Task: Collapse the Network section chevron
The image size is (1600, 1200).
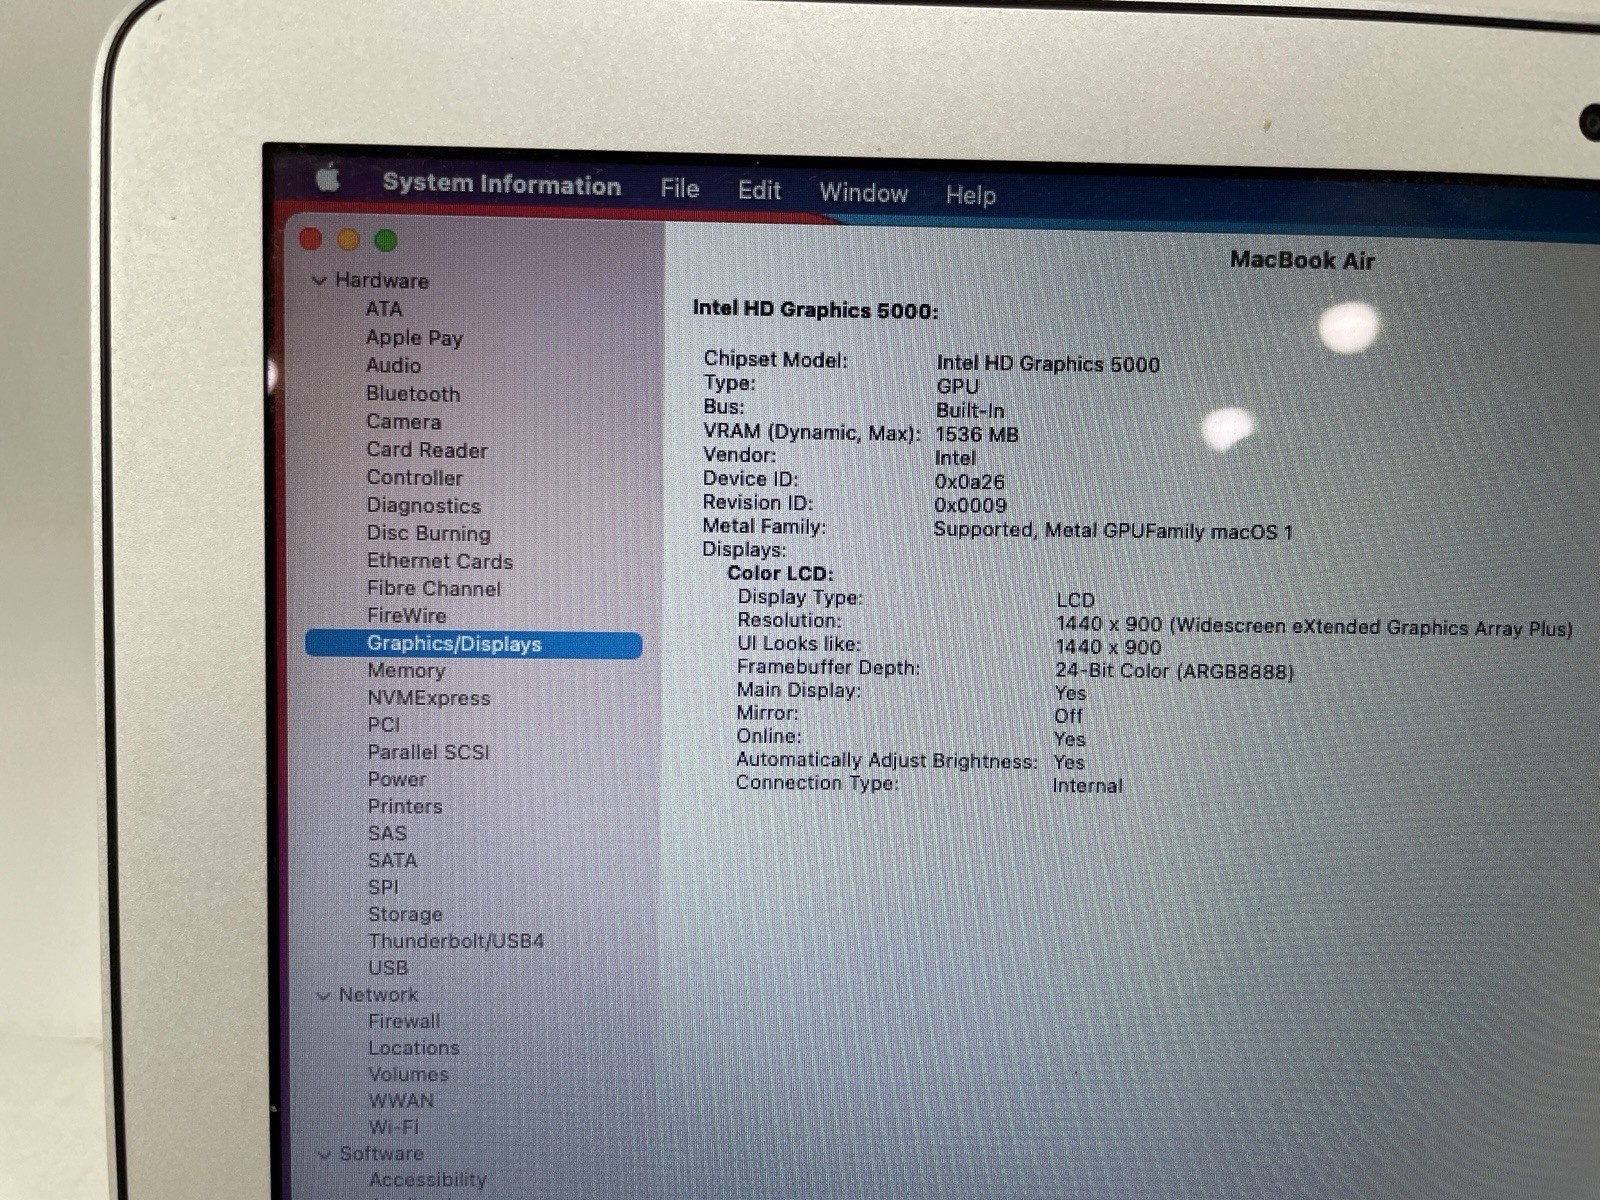Action: (x=323, y=995)
